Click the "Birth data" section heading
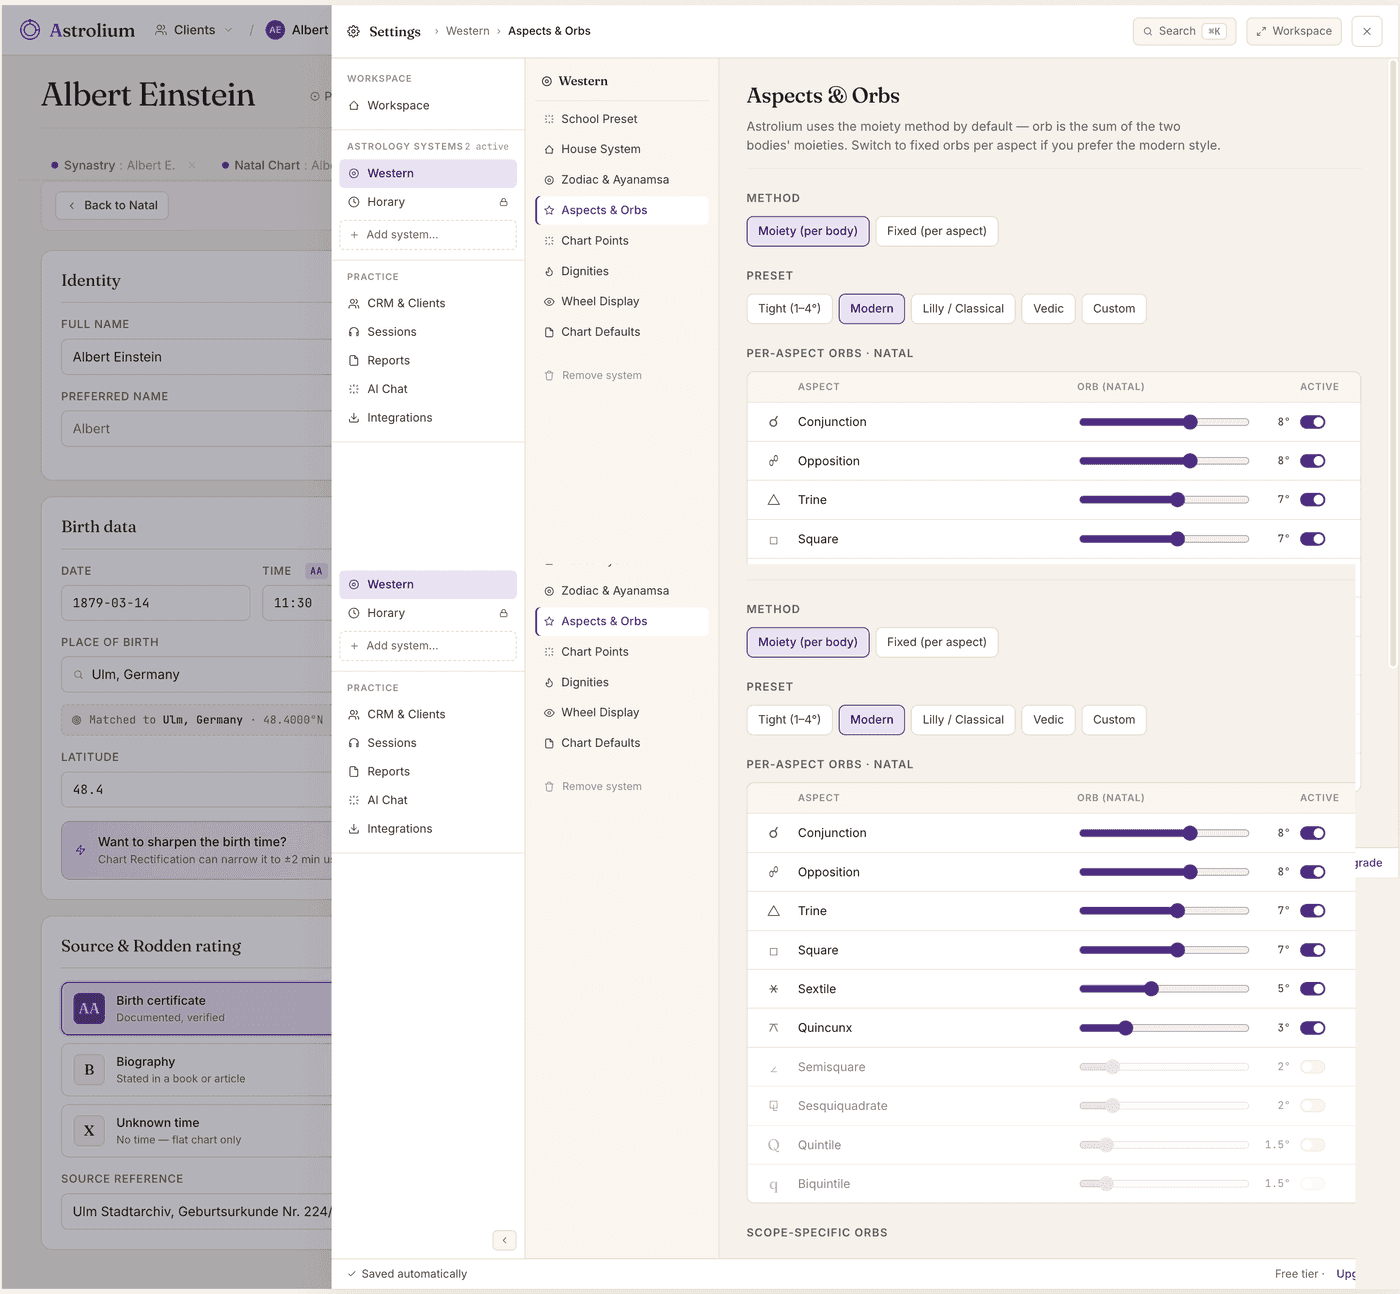This screenshot has width=1400, height=1294. tap(99, 527)
